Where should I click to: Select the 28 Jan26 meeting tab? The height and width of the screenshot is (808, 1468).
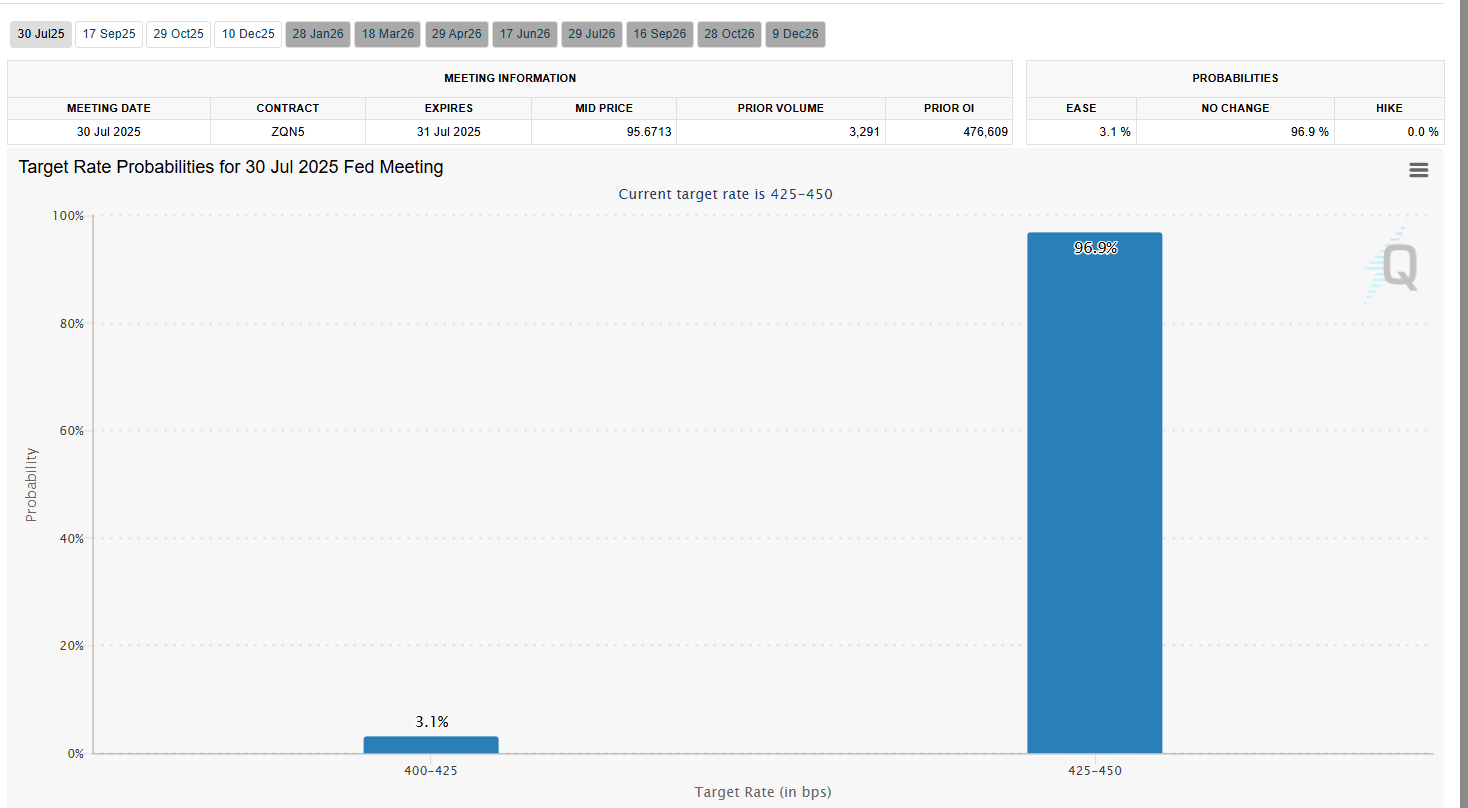pos(318,34)
